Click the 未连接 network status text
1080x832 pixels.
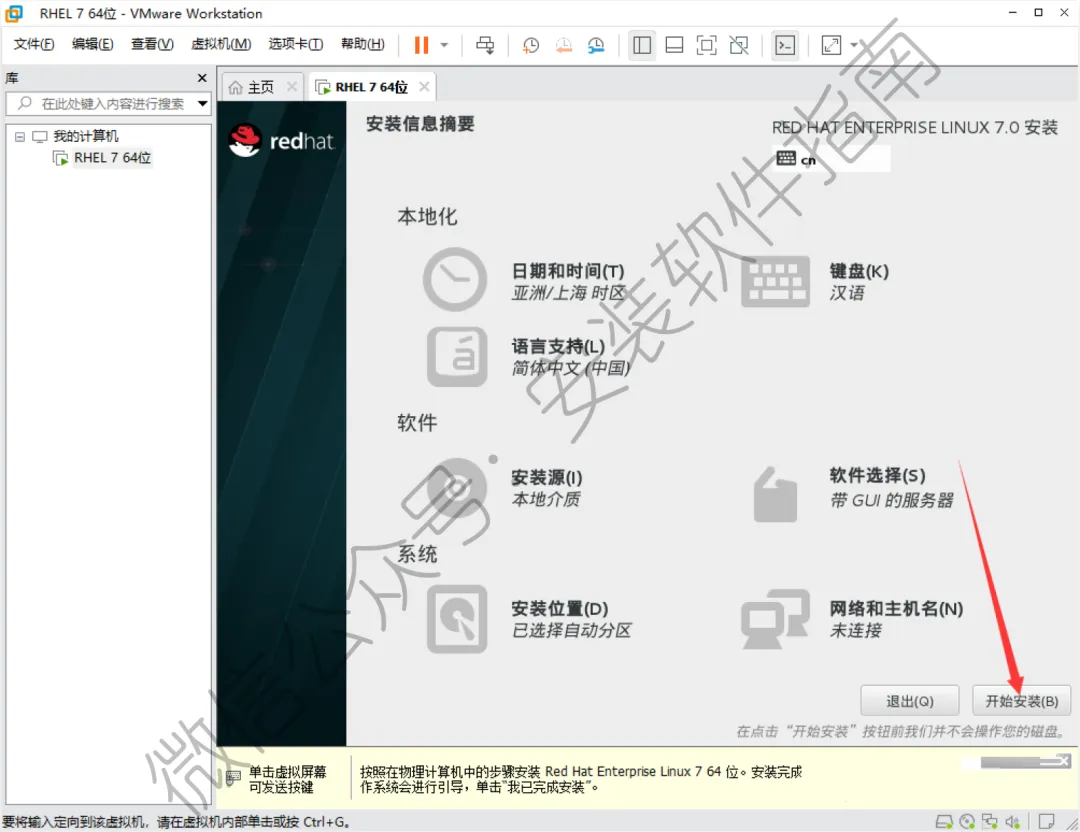click(855, 631)
